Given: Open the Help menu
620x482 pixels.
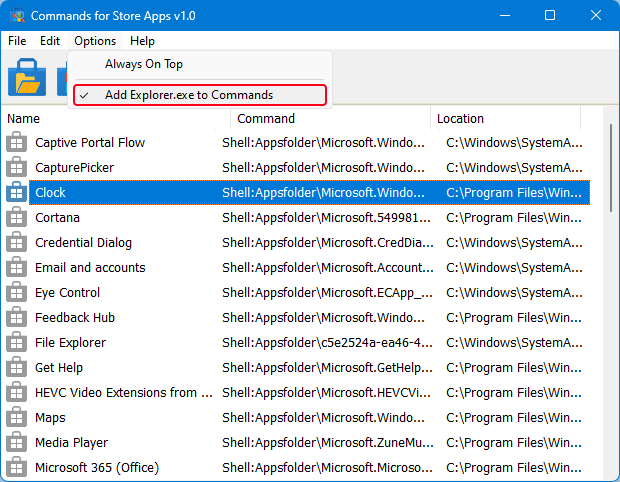Looking at the screenshot, I should coord(142,41).
